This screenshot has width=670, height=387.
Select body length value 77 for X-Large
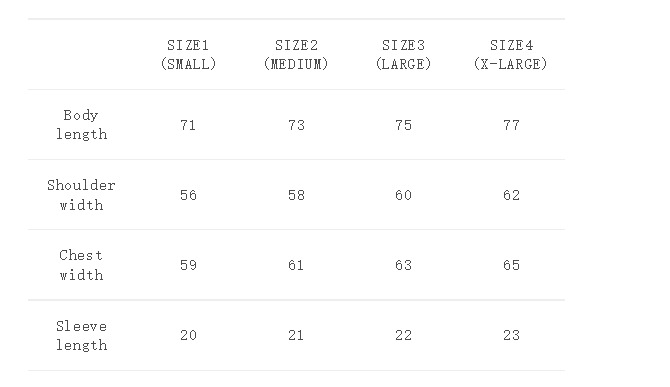(511, 125)
